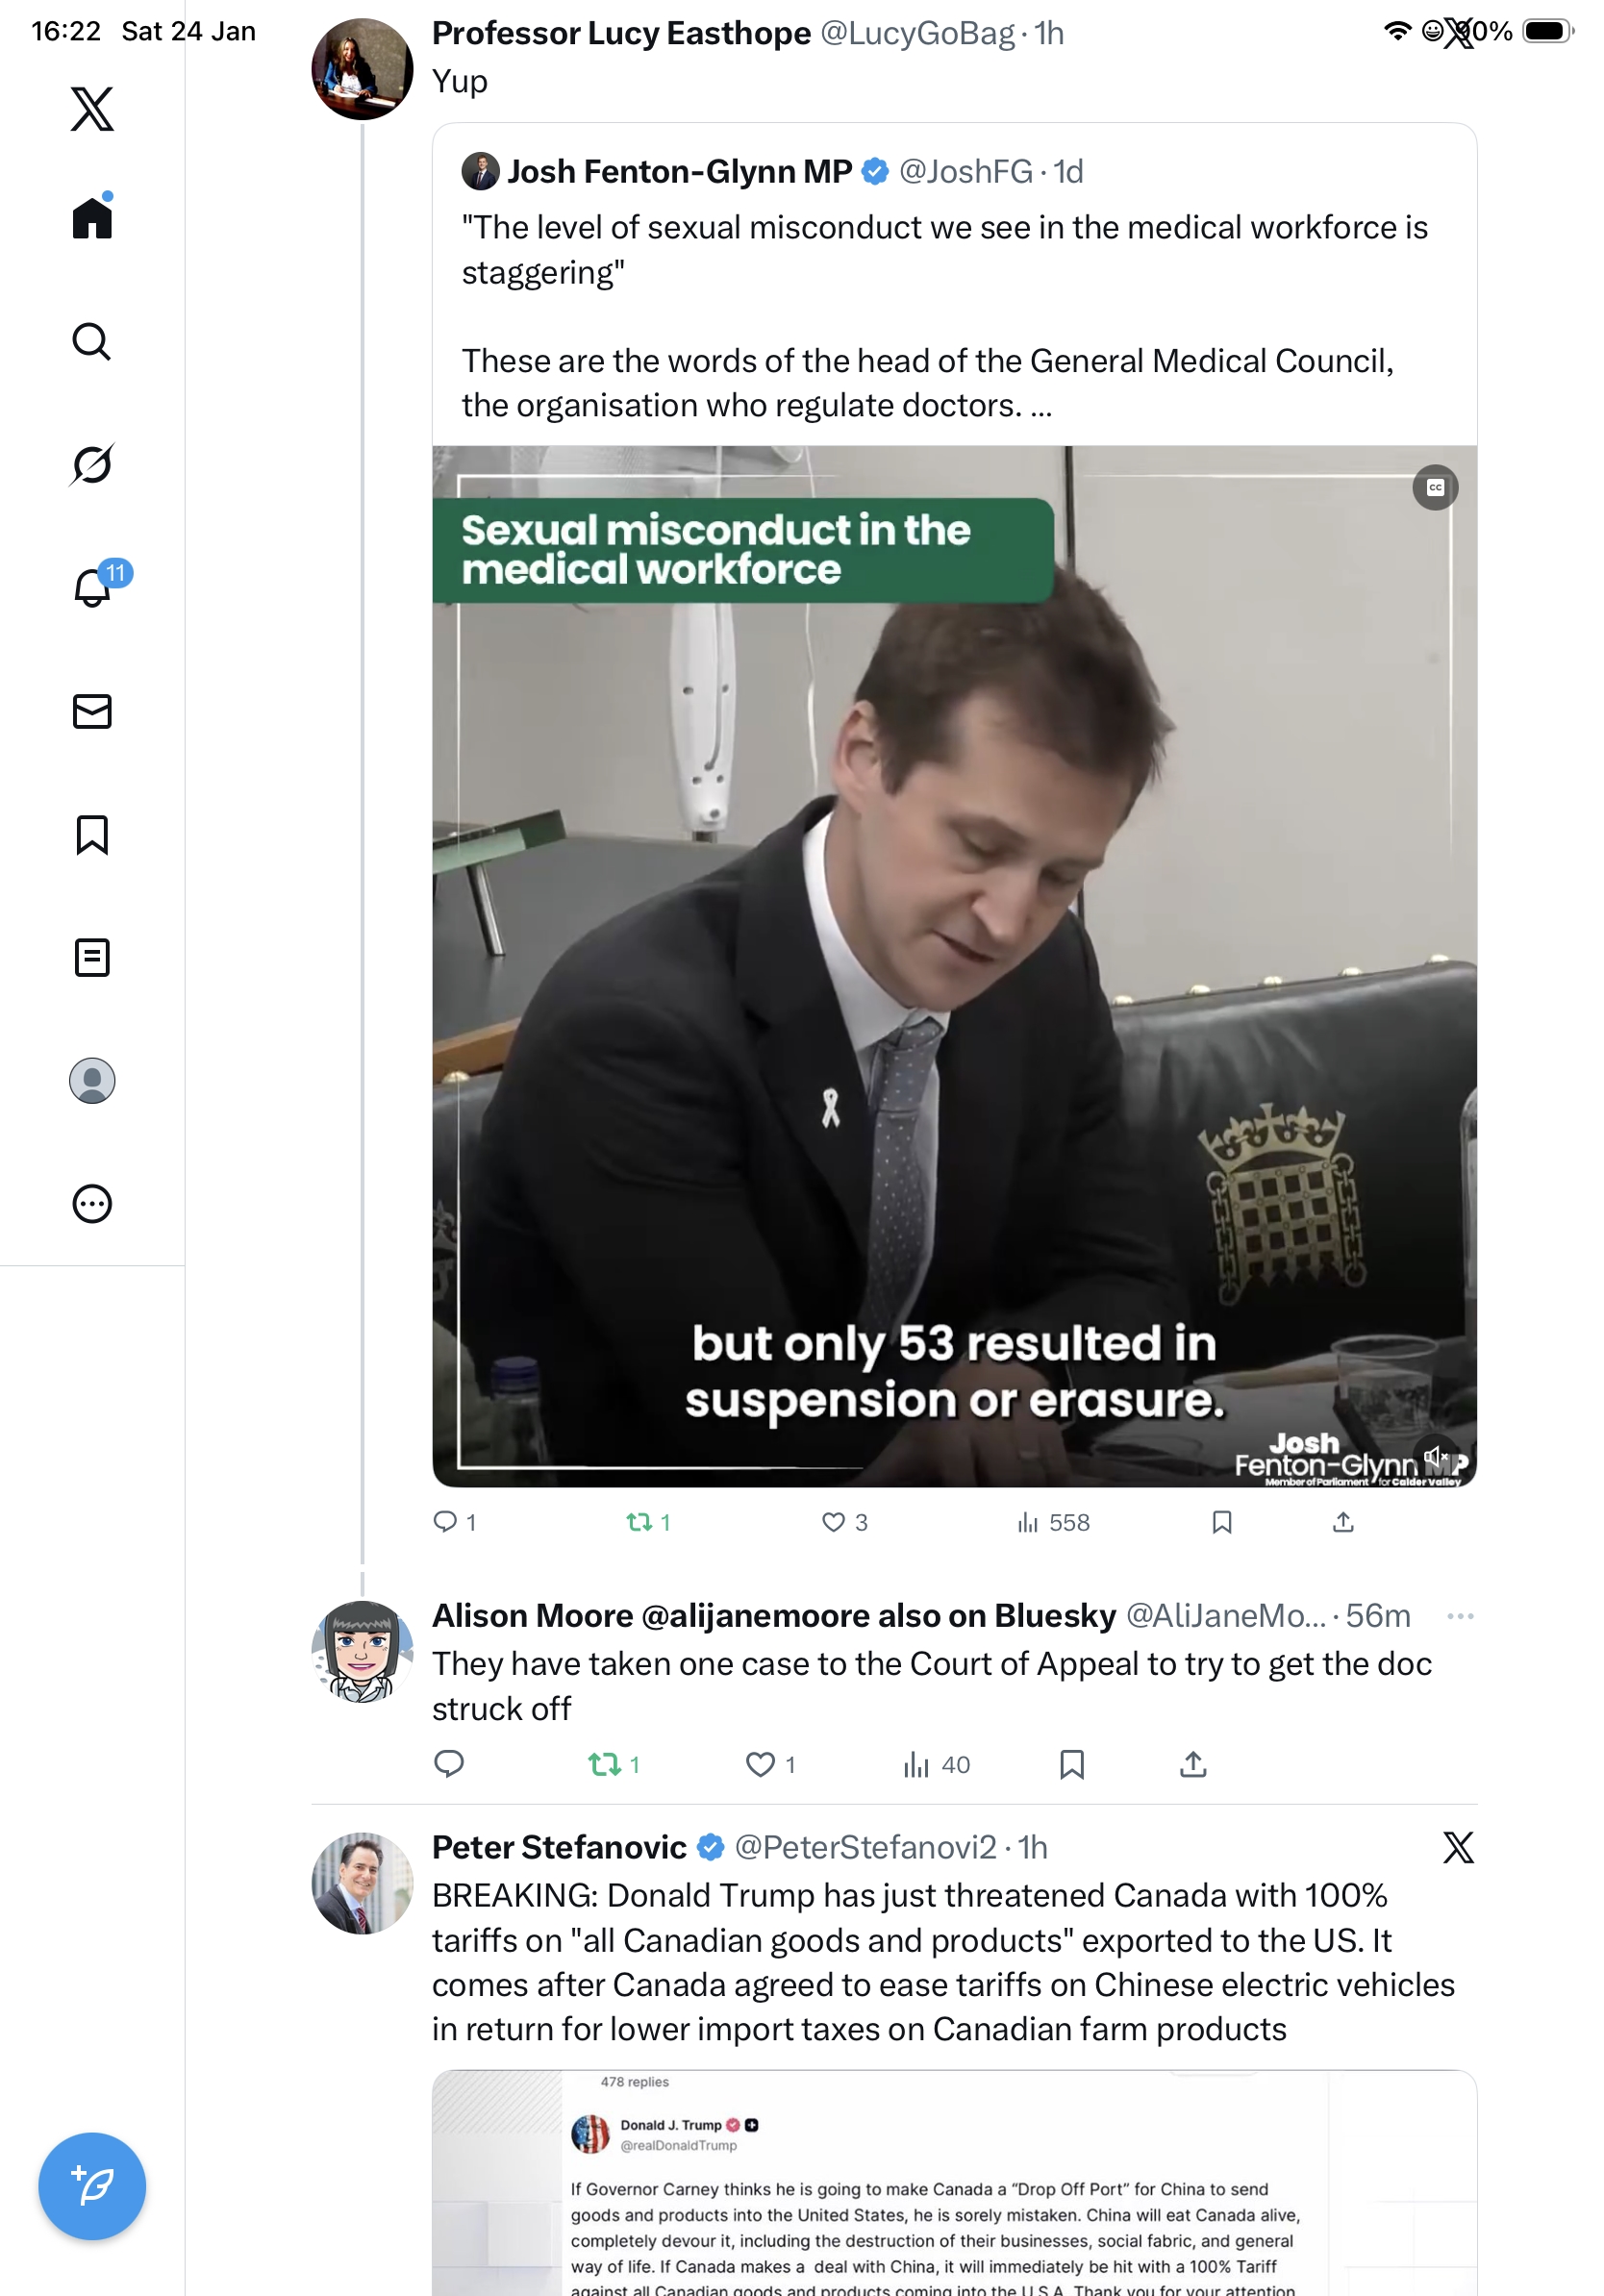Open Messages envelope in sidebar

click(x=92, y=711)
